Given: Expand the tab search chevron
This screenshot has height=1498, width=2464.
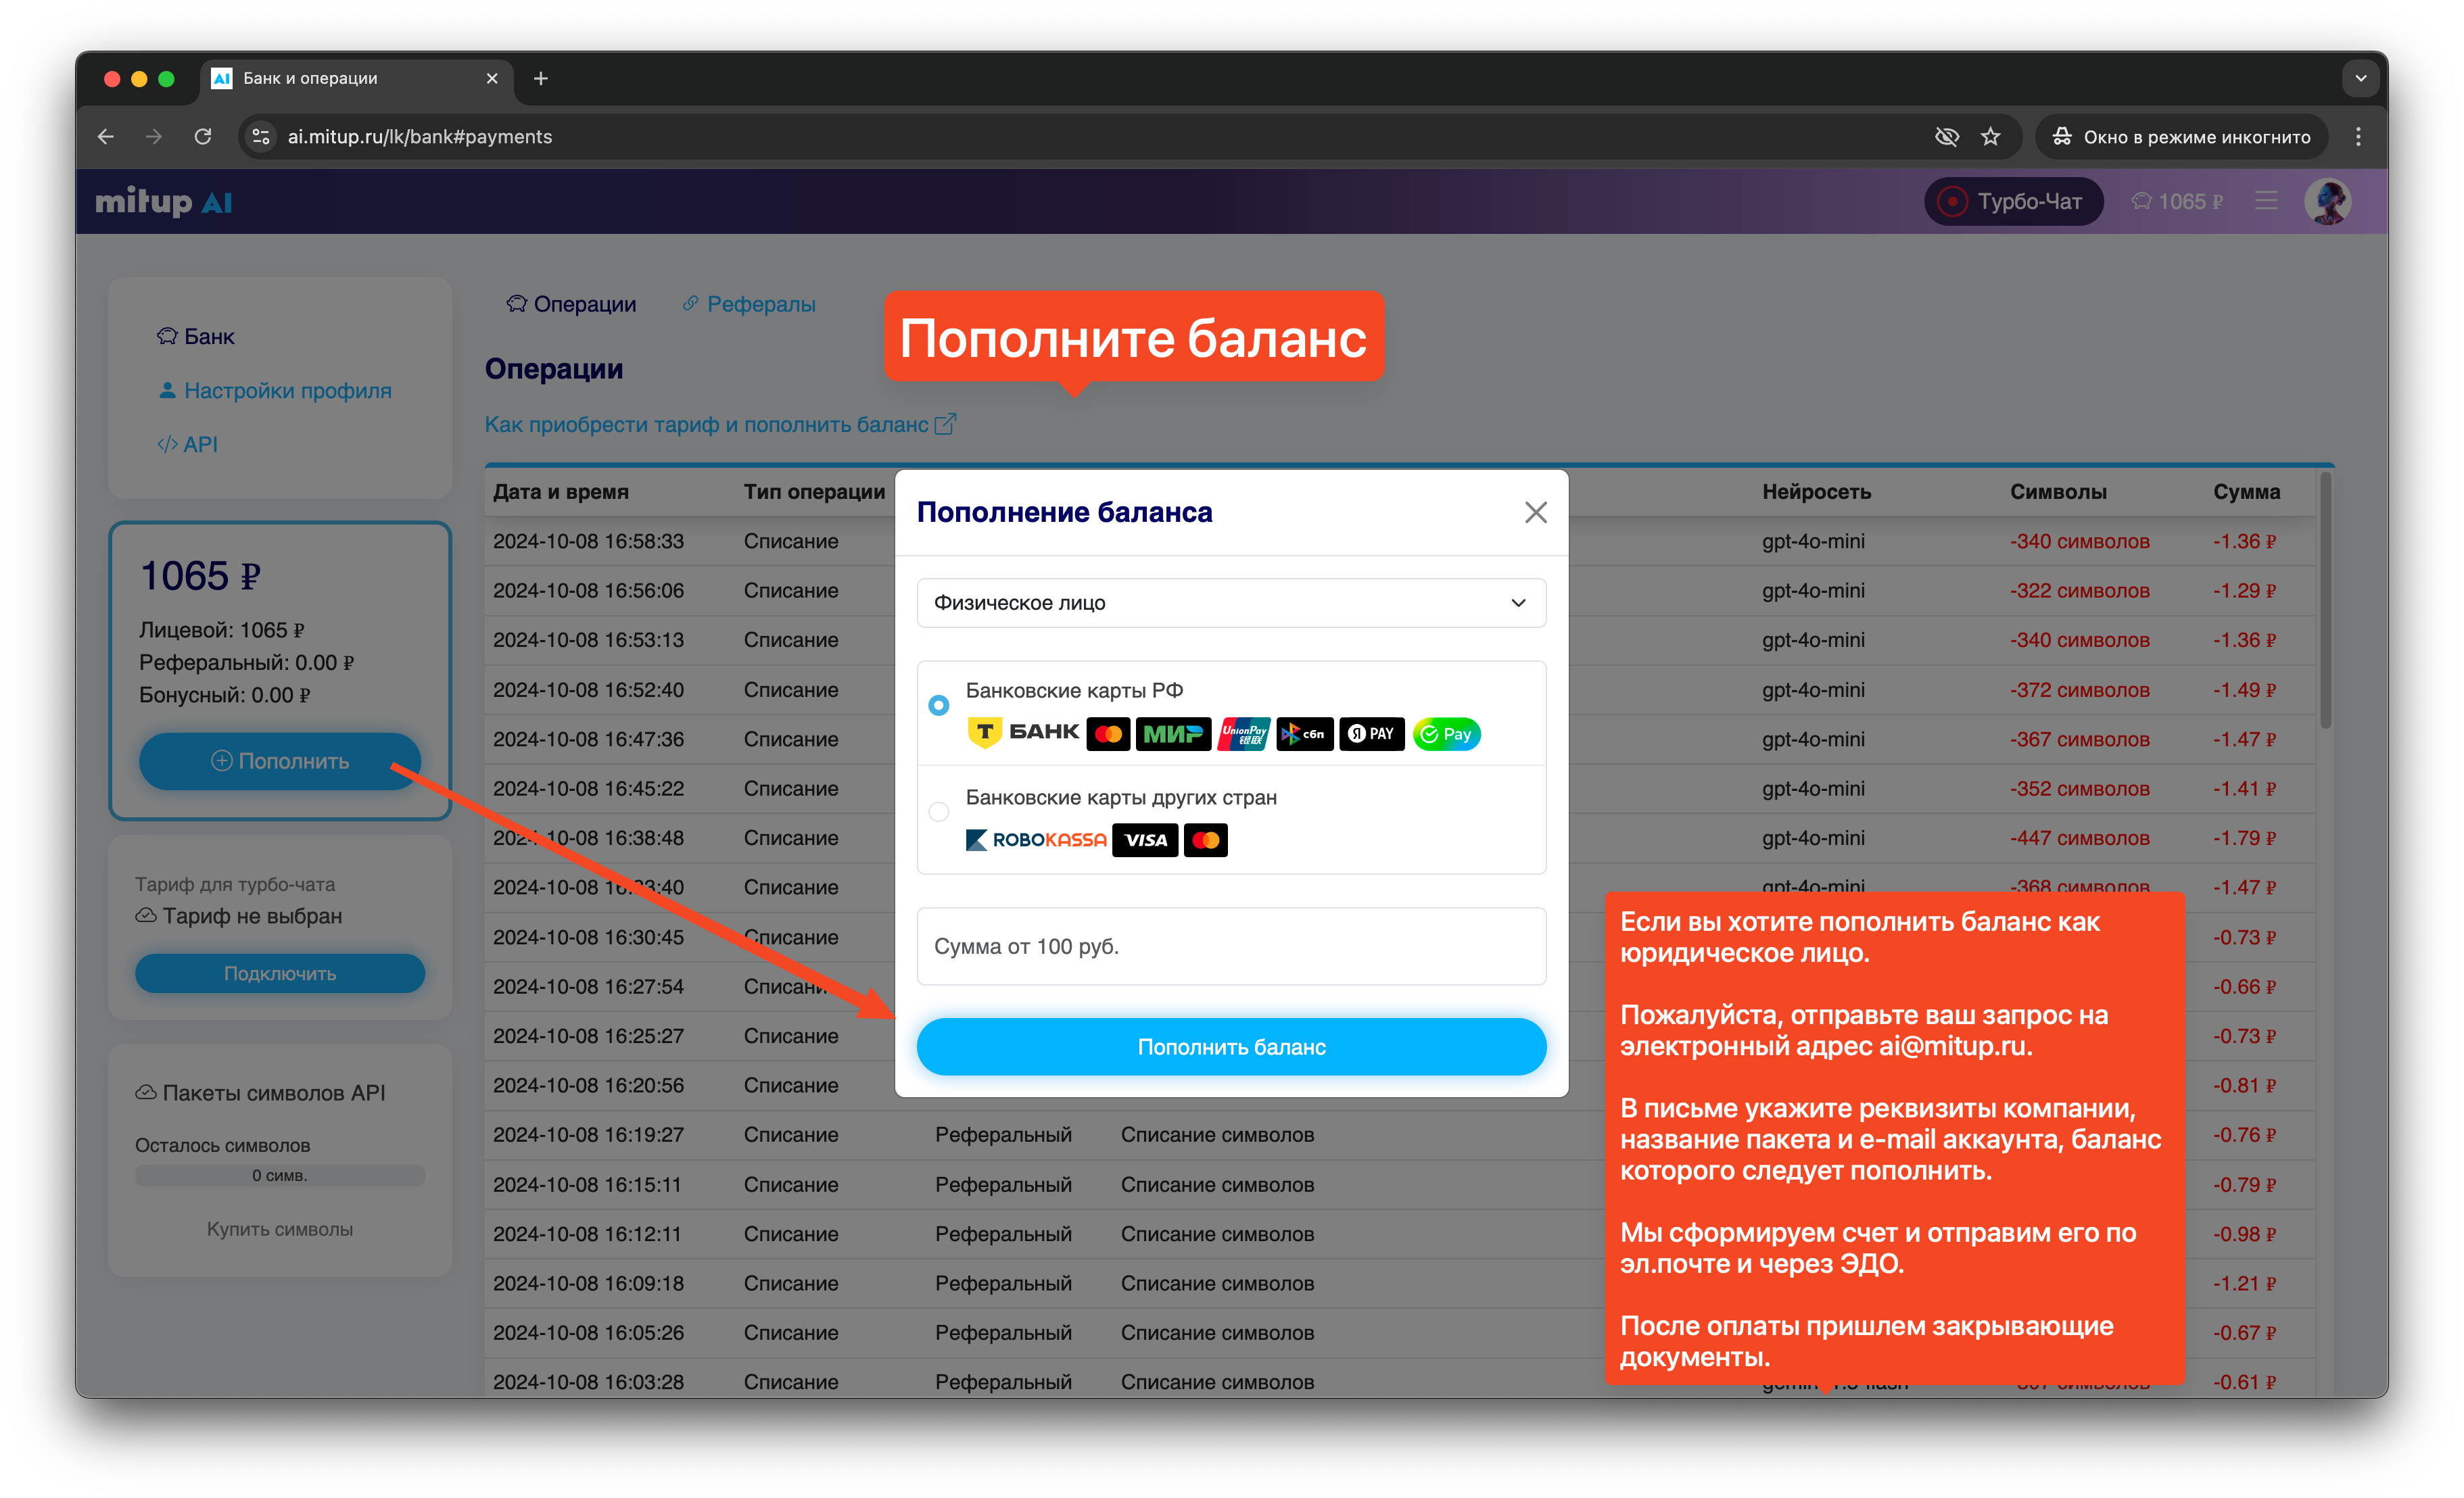Looking at the screenshot, I should point(2360,79).
